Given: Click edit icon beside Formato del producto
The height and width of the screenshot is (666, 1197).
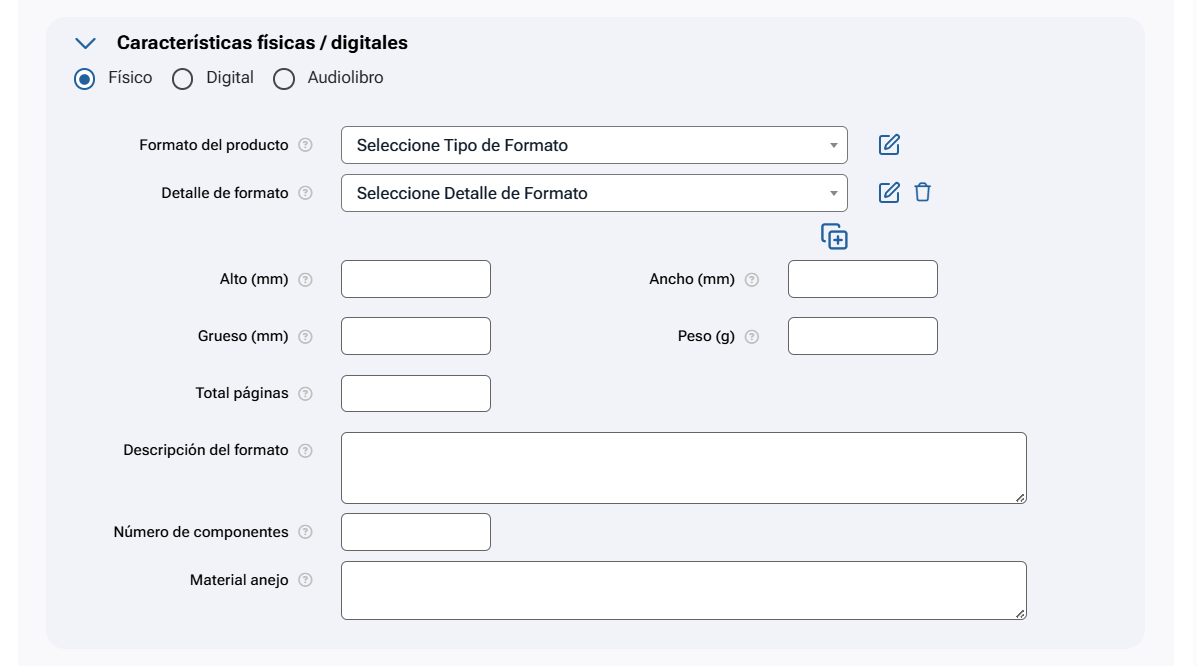Looking at the screenshot, I should coord(889,145).
